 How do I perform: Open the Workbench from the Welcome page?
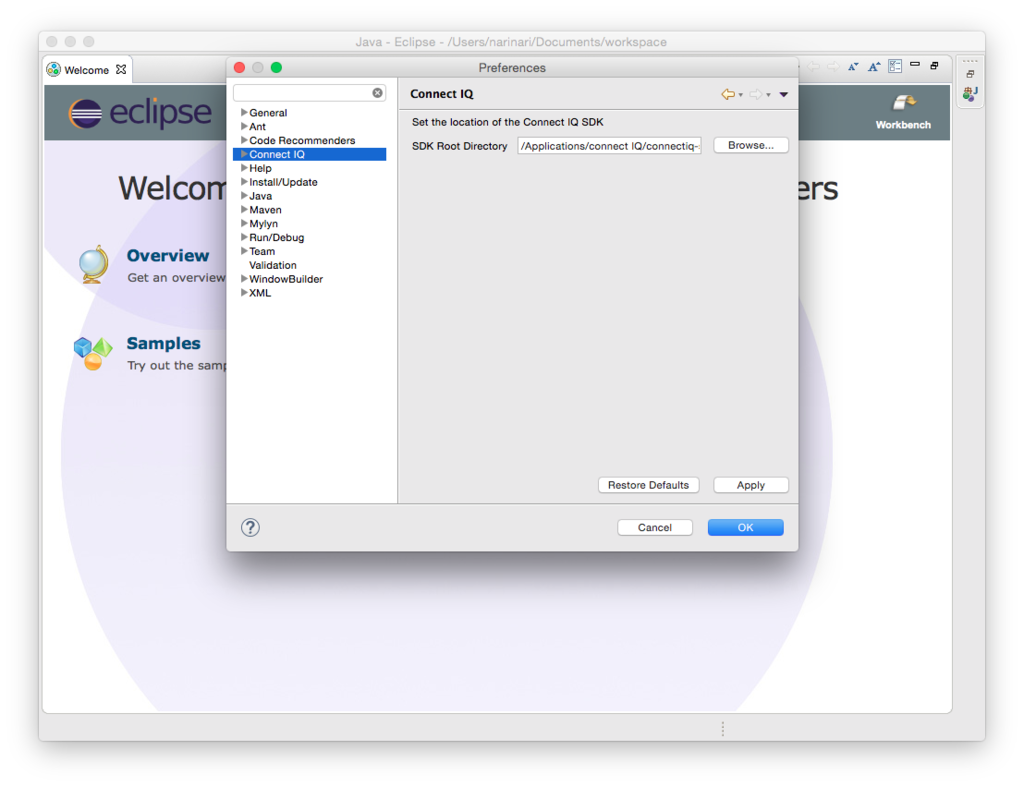[x=903, y=112]
